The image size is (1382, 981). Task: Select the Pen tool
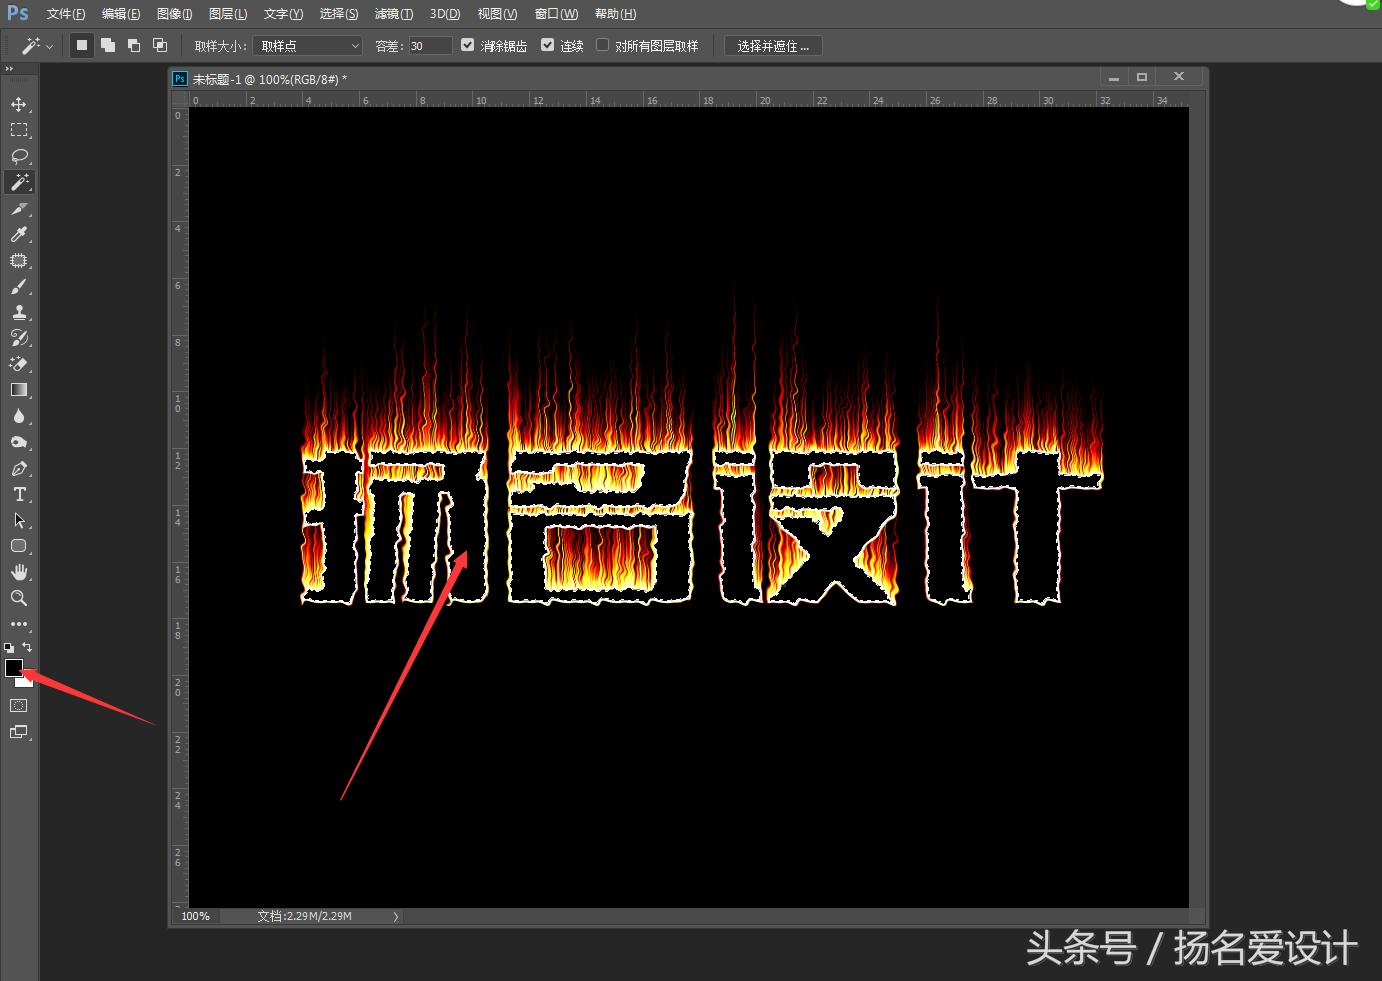[x=19, y=468]
